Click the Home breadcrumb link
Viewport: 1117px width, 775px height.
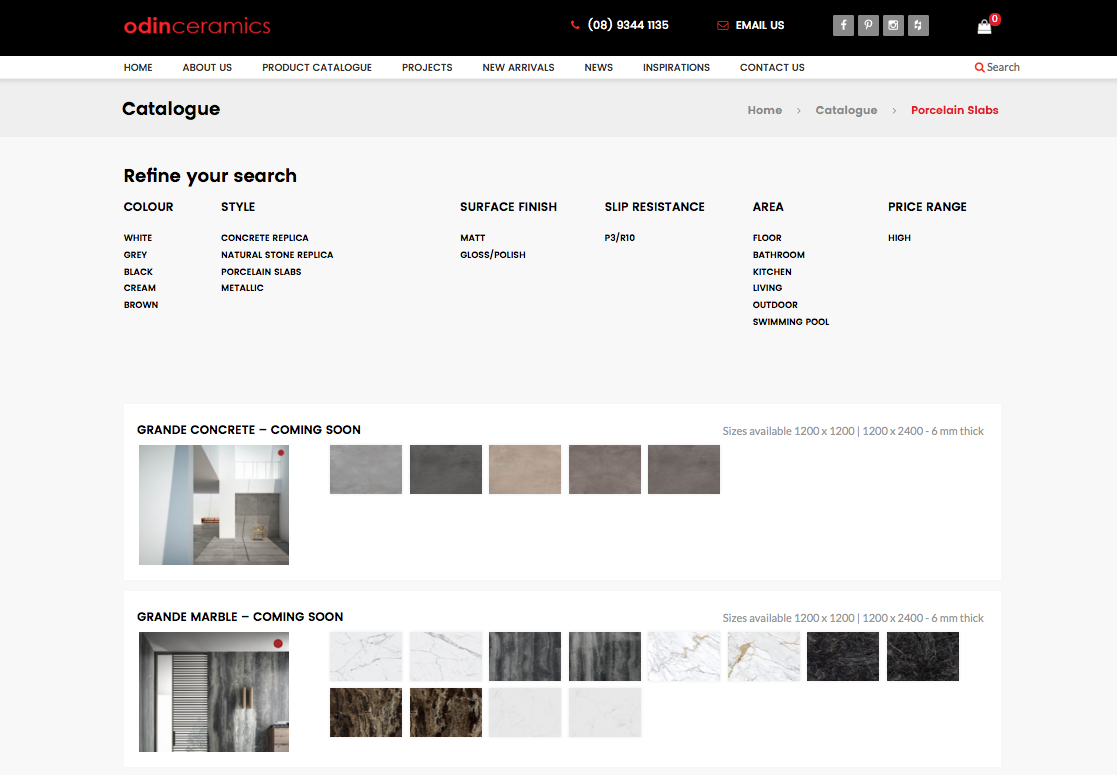click(x=764, y=110)
